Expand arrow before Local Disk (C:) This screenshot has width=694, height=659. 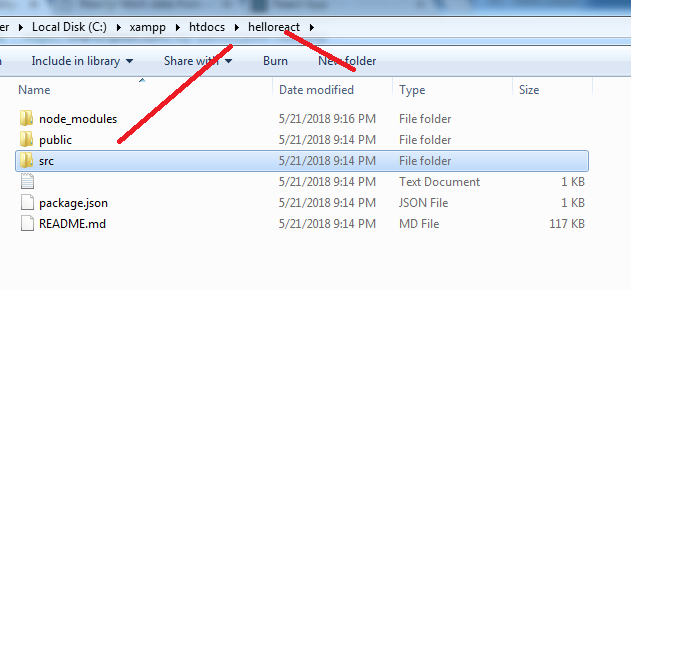[20, 27]
